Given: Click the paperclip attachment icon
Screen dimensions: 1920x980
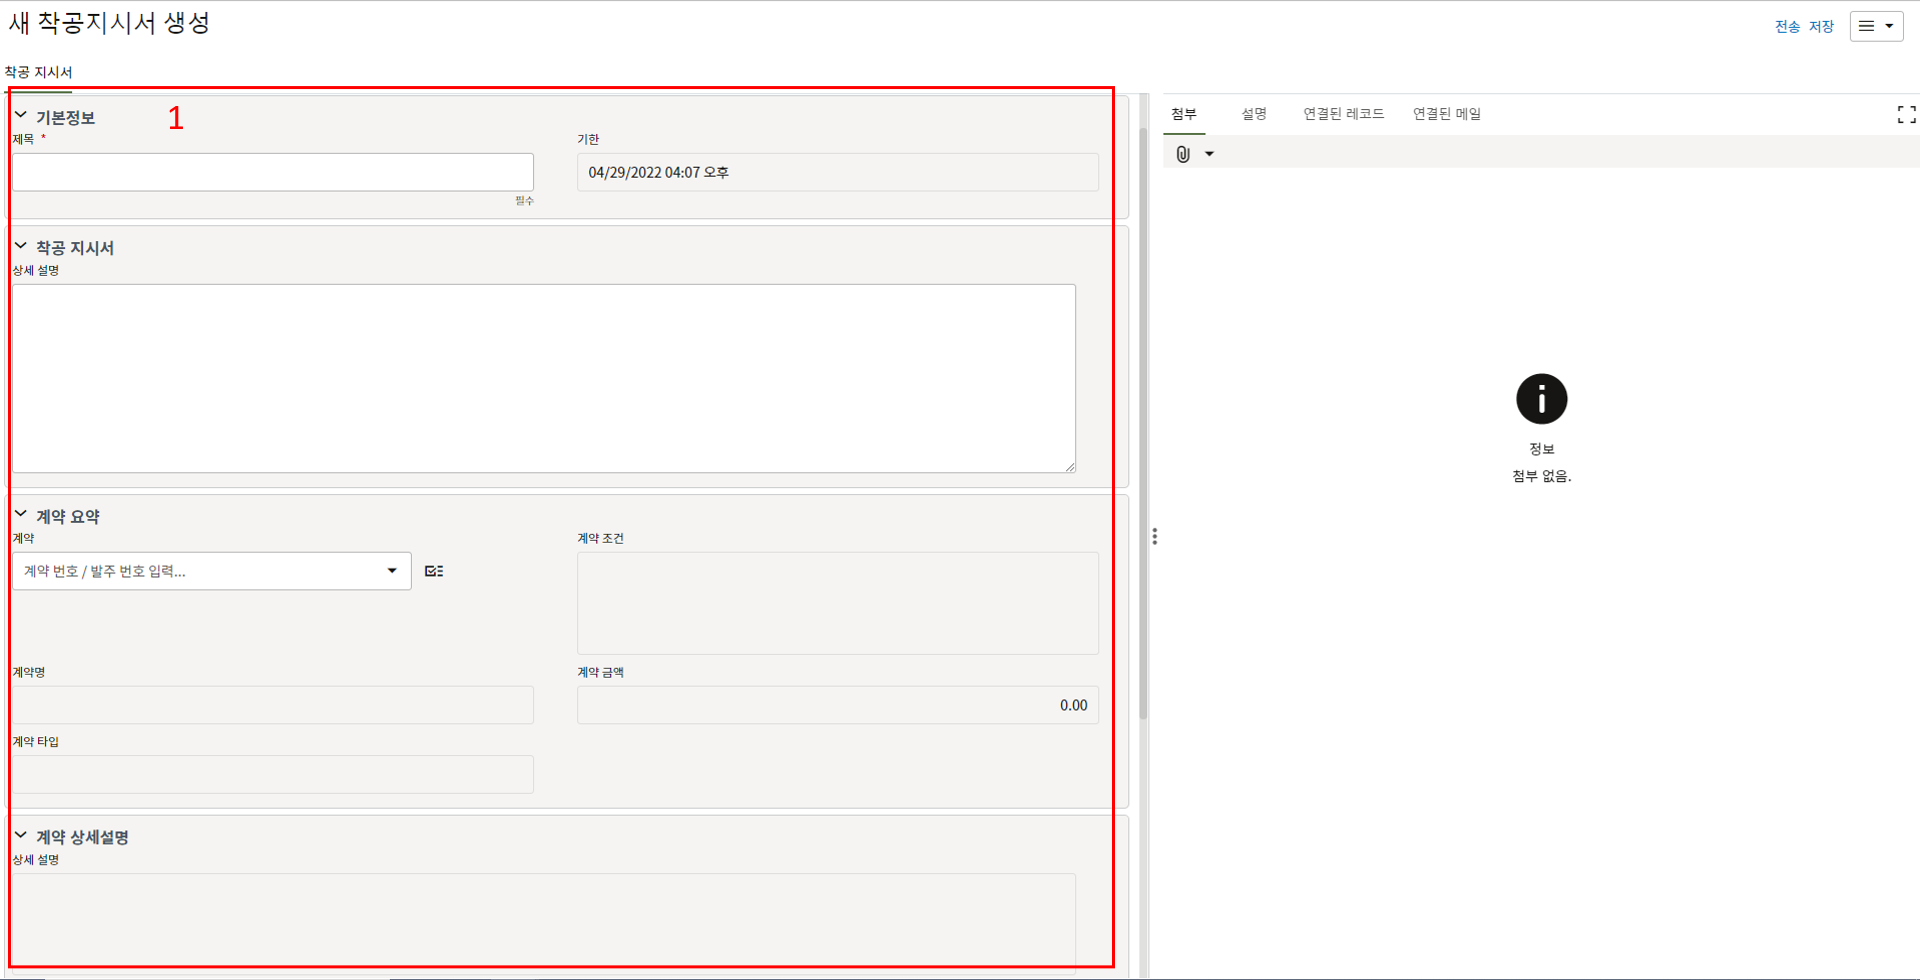Looking at the screenshot, I should (1183, 154).
